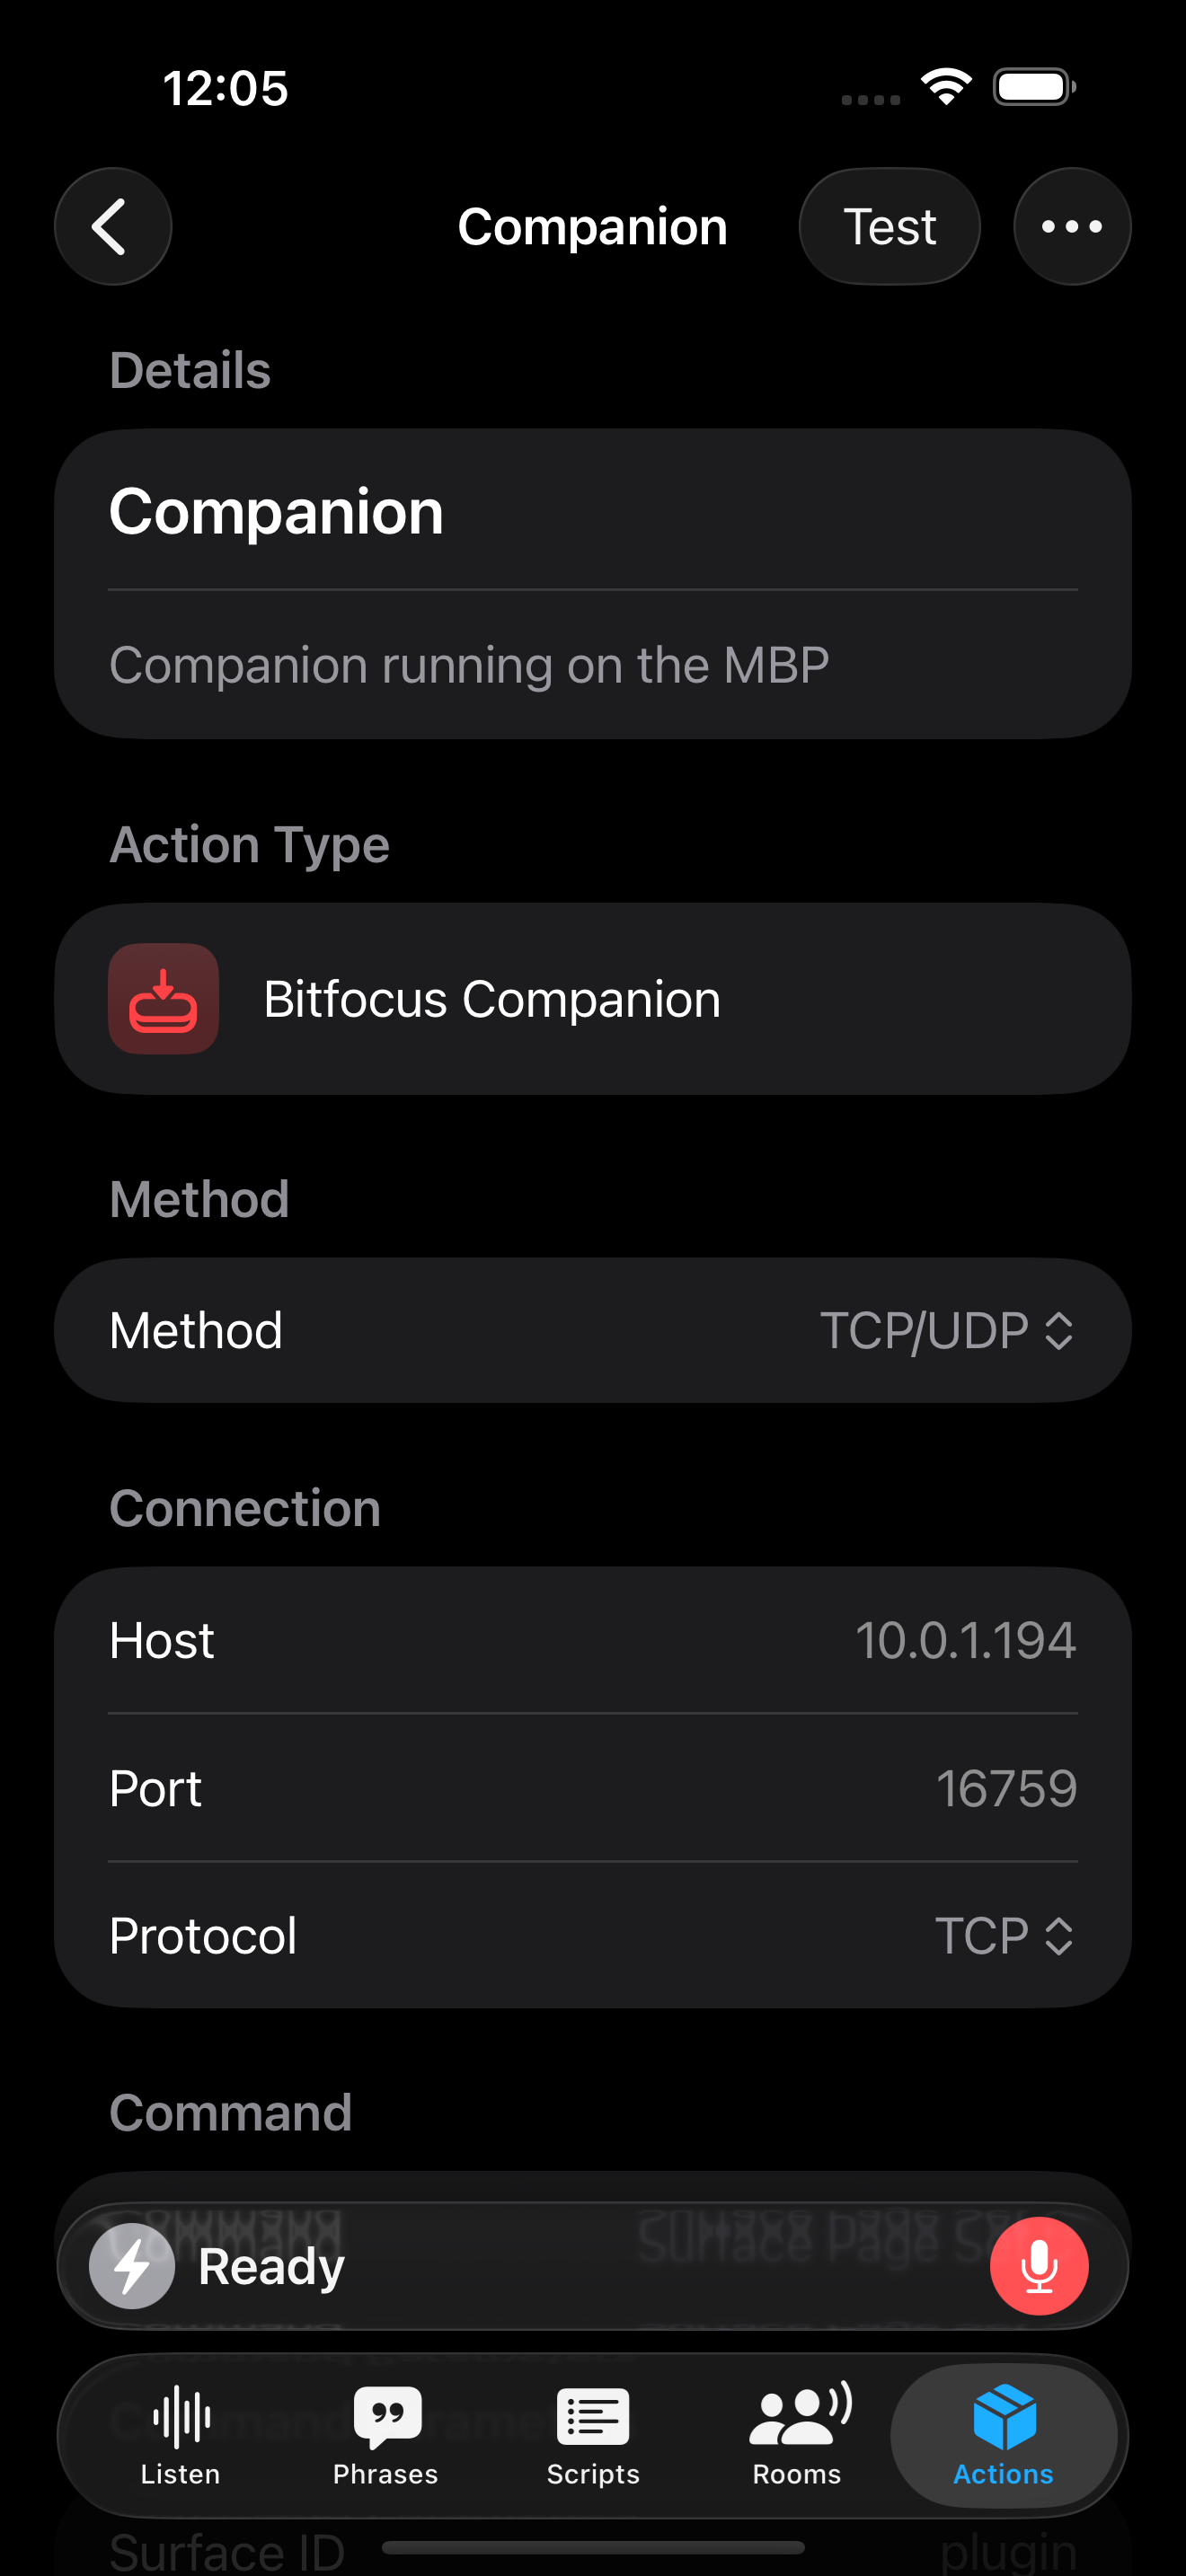1186x2576 pixels.
Task: Tap the red microphone button
Action: pyautogui.click(x=1038, y=2265)
